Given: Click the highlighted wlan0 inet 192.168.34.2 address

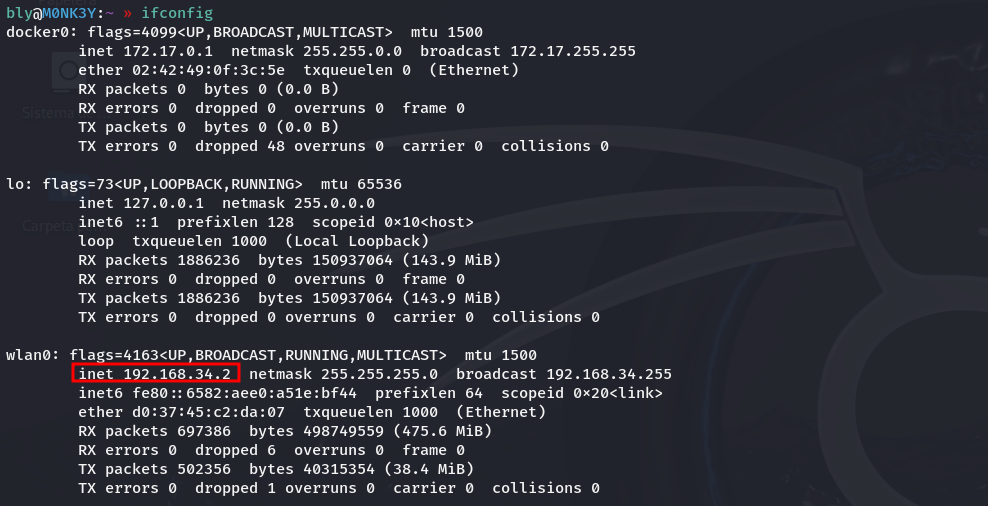Looking at the screenshot, I should click(x=156, y=374).
